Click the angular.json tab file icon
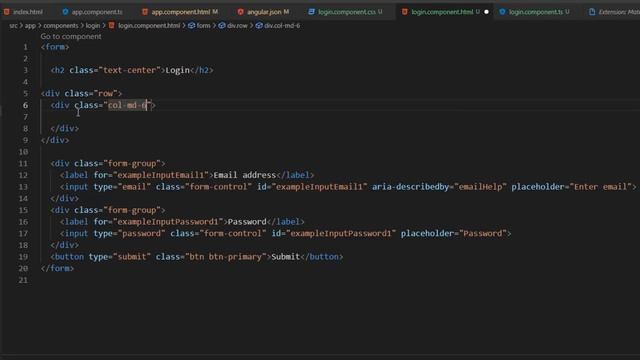This screenshot has height=360, width=640. point(240,12)
